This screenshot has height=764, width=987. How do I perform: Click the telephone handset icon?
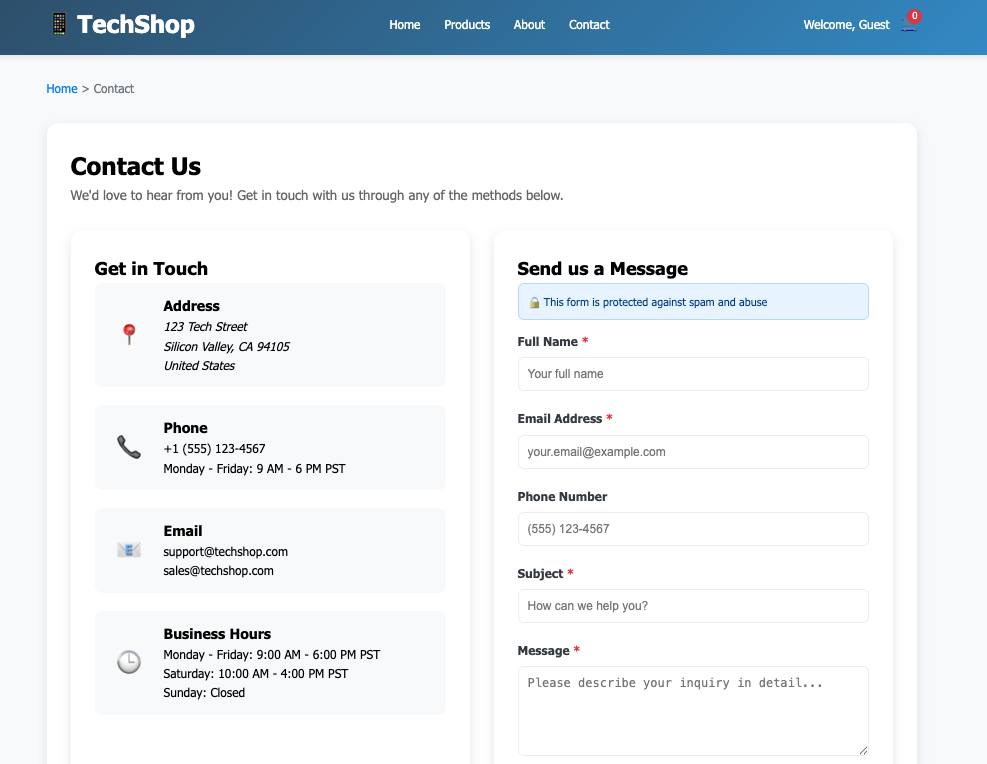[129, 447]
